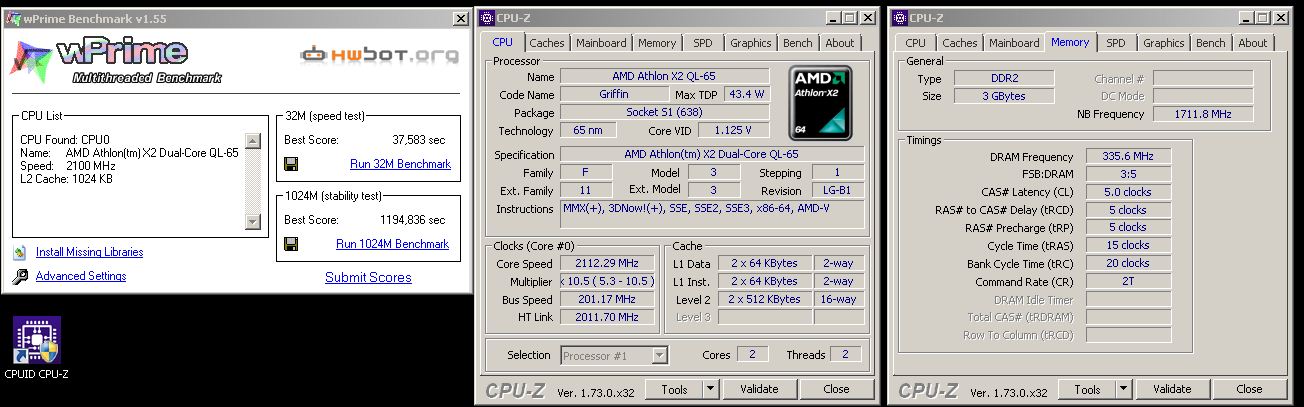The width and height of the screenshot is (1304, 407).
Task: Click the wPrime Benchmark title bar icon
Action: (13, 18)
